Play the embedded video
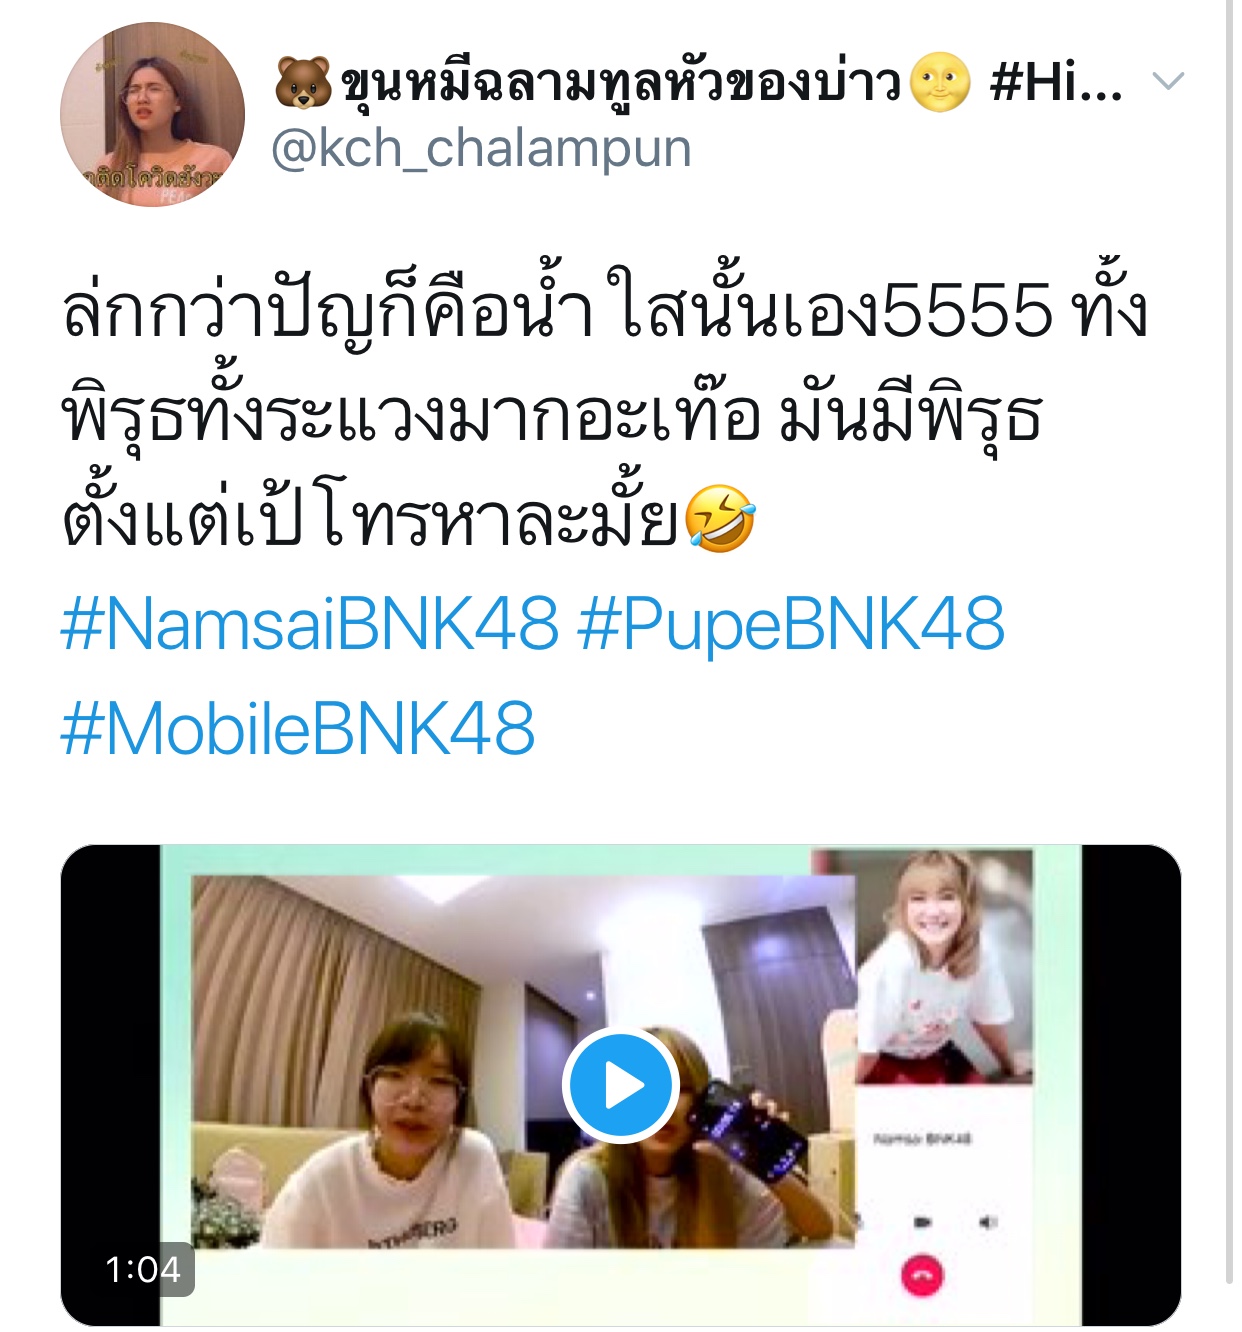The width and height of the screenshot is (1242, 1332). [x=621, y=1085]
